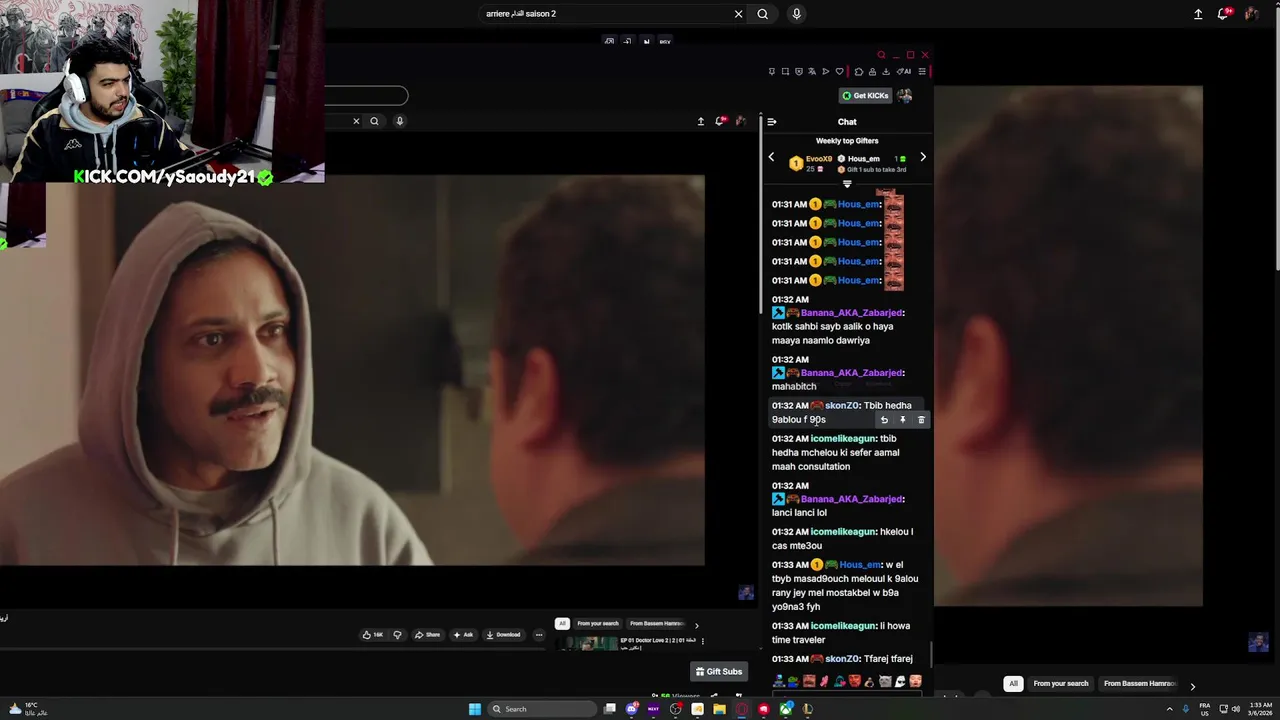Open the Windows Start menu
Viewport: 1280px width, 720px height.
tap(475, 709)
